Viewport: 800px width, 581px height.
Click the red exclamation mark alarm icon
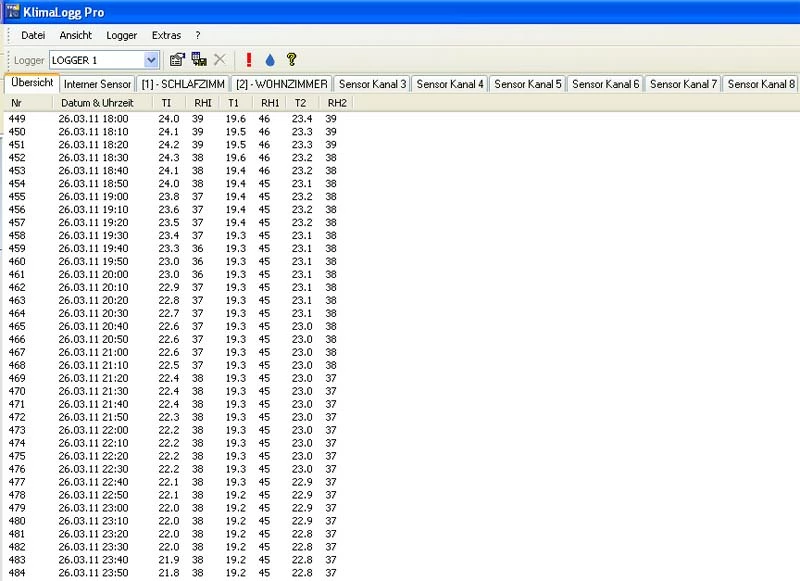click(x=249, y=60)
